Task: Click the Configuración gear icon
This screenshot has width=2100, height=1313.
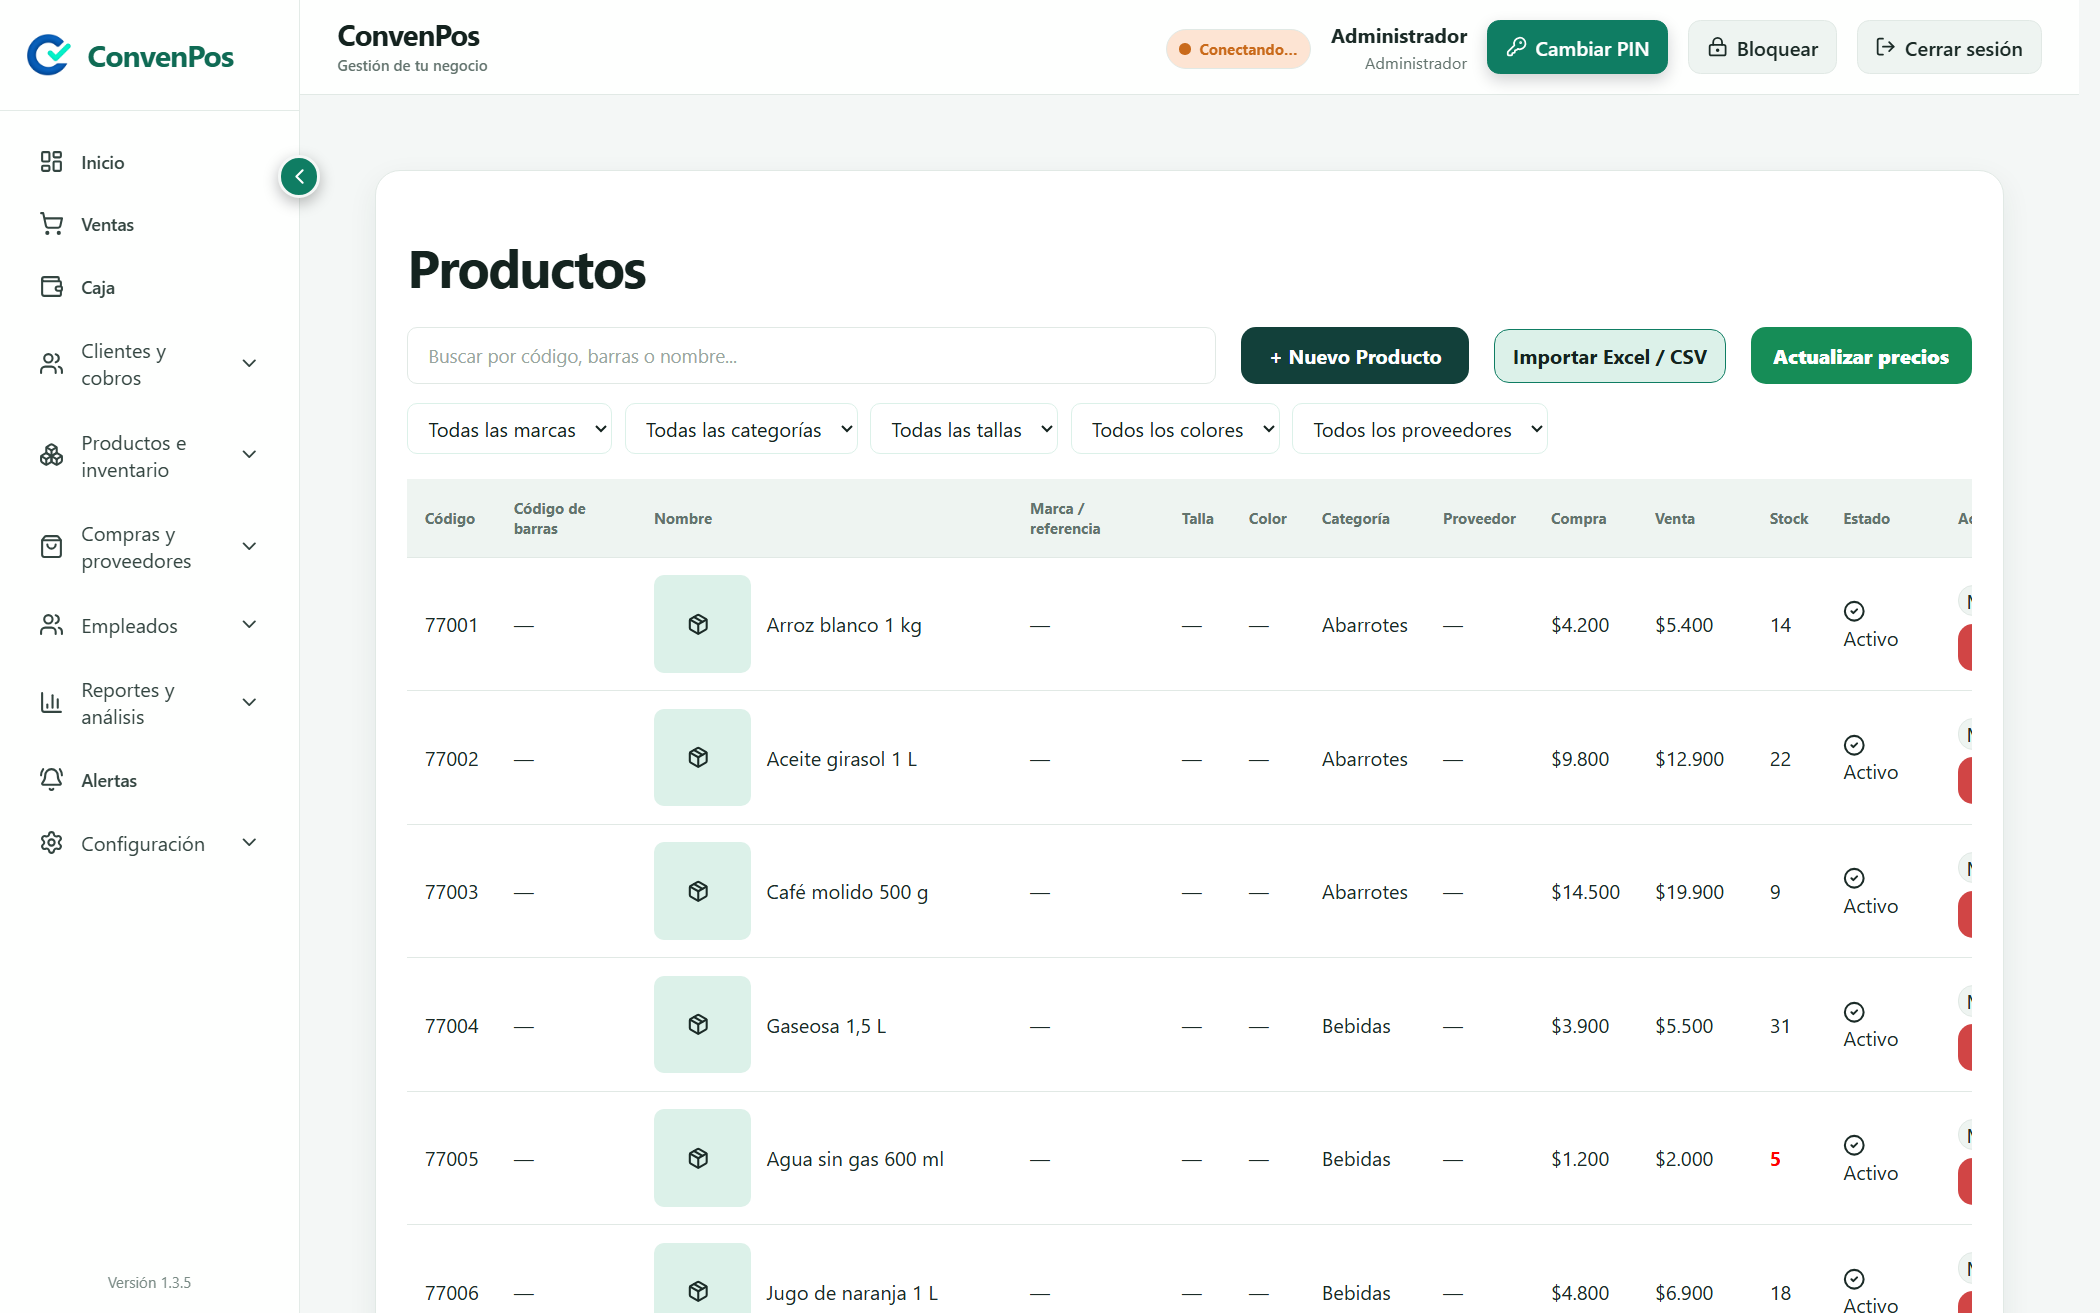Action: pyautogui.click(x=51, y=843)
